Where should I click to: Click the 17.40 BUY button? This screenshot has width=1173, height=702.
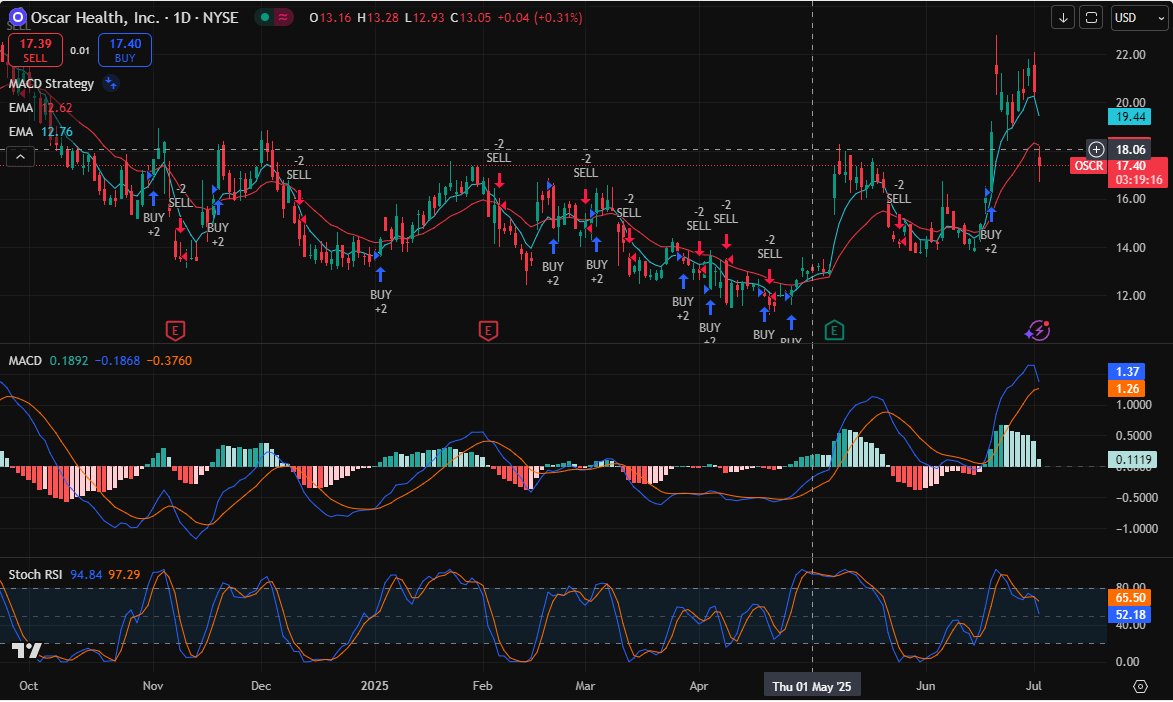125,50
